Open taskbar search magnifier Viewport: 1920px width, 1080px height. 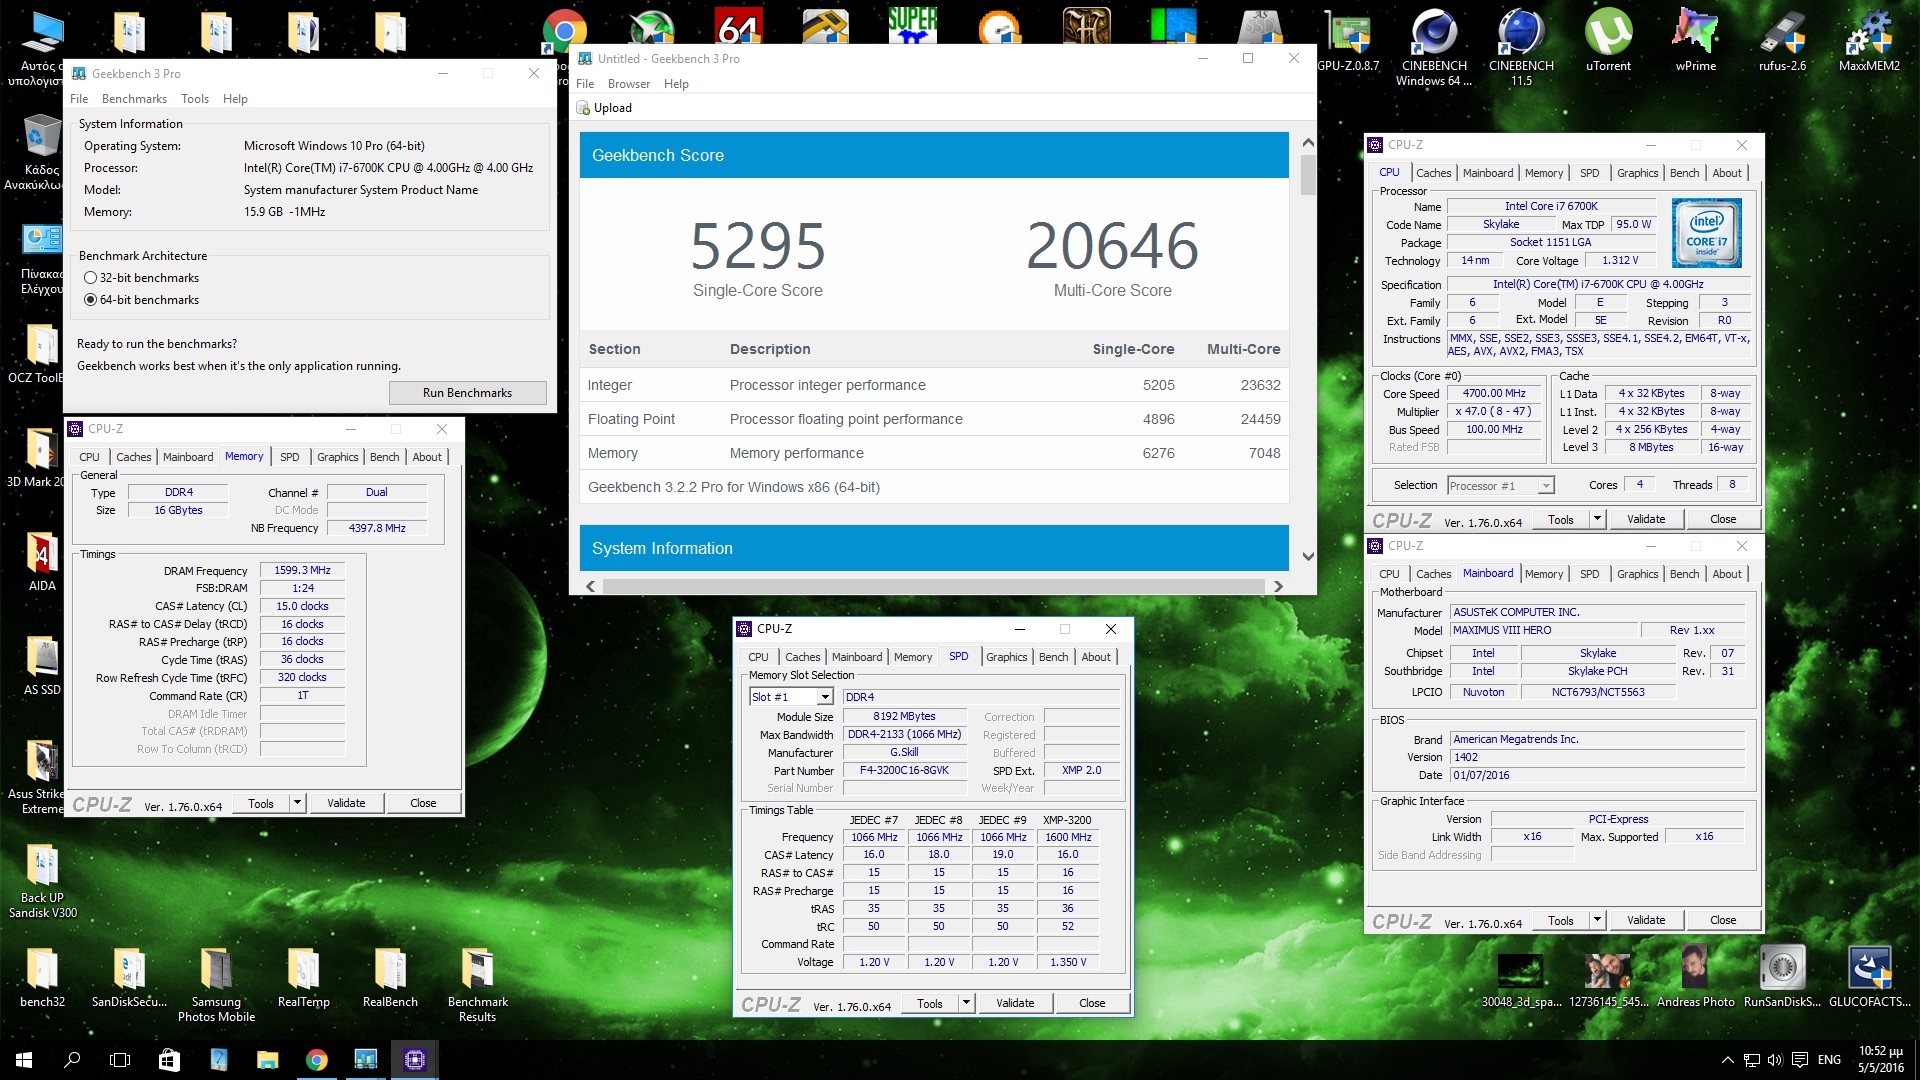pos(72,1060)
